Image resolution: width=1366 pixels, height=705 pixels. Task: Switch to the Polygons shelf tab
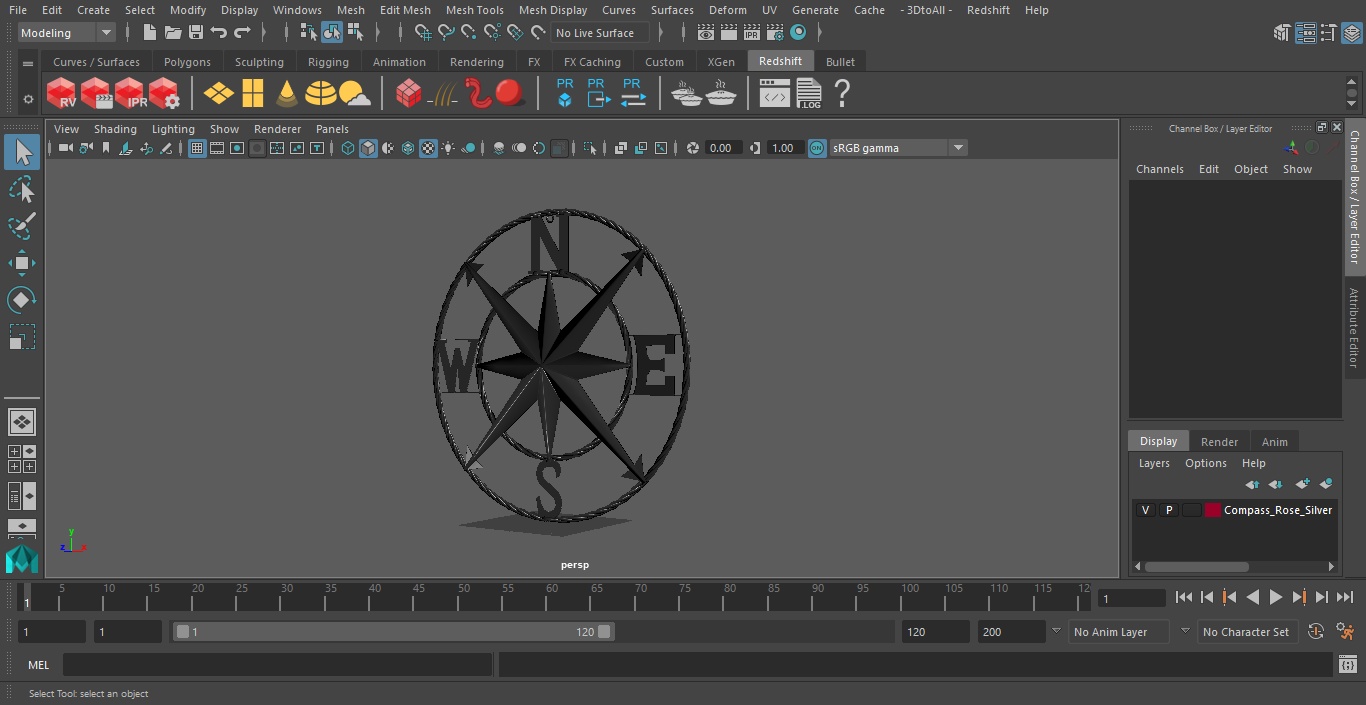click(x=188, y=62)
